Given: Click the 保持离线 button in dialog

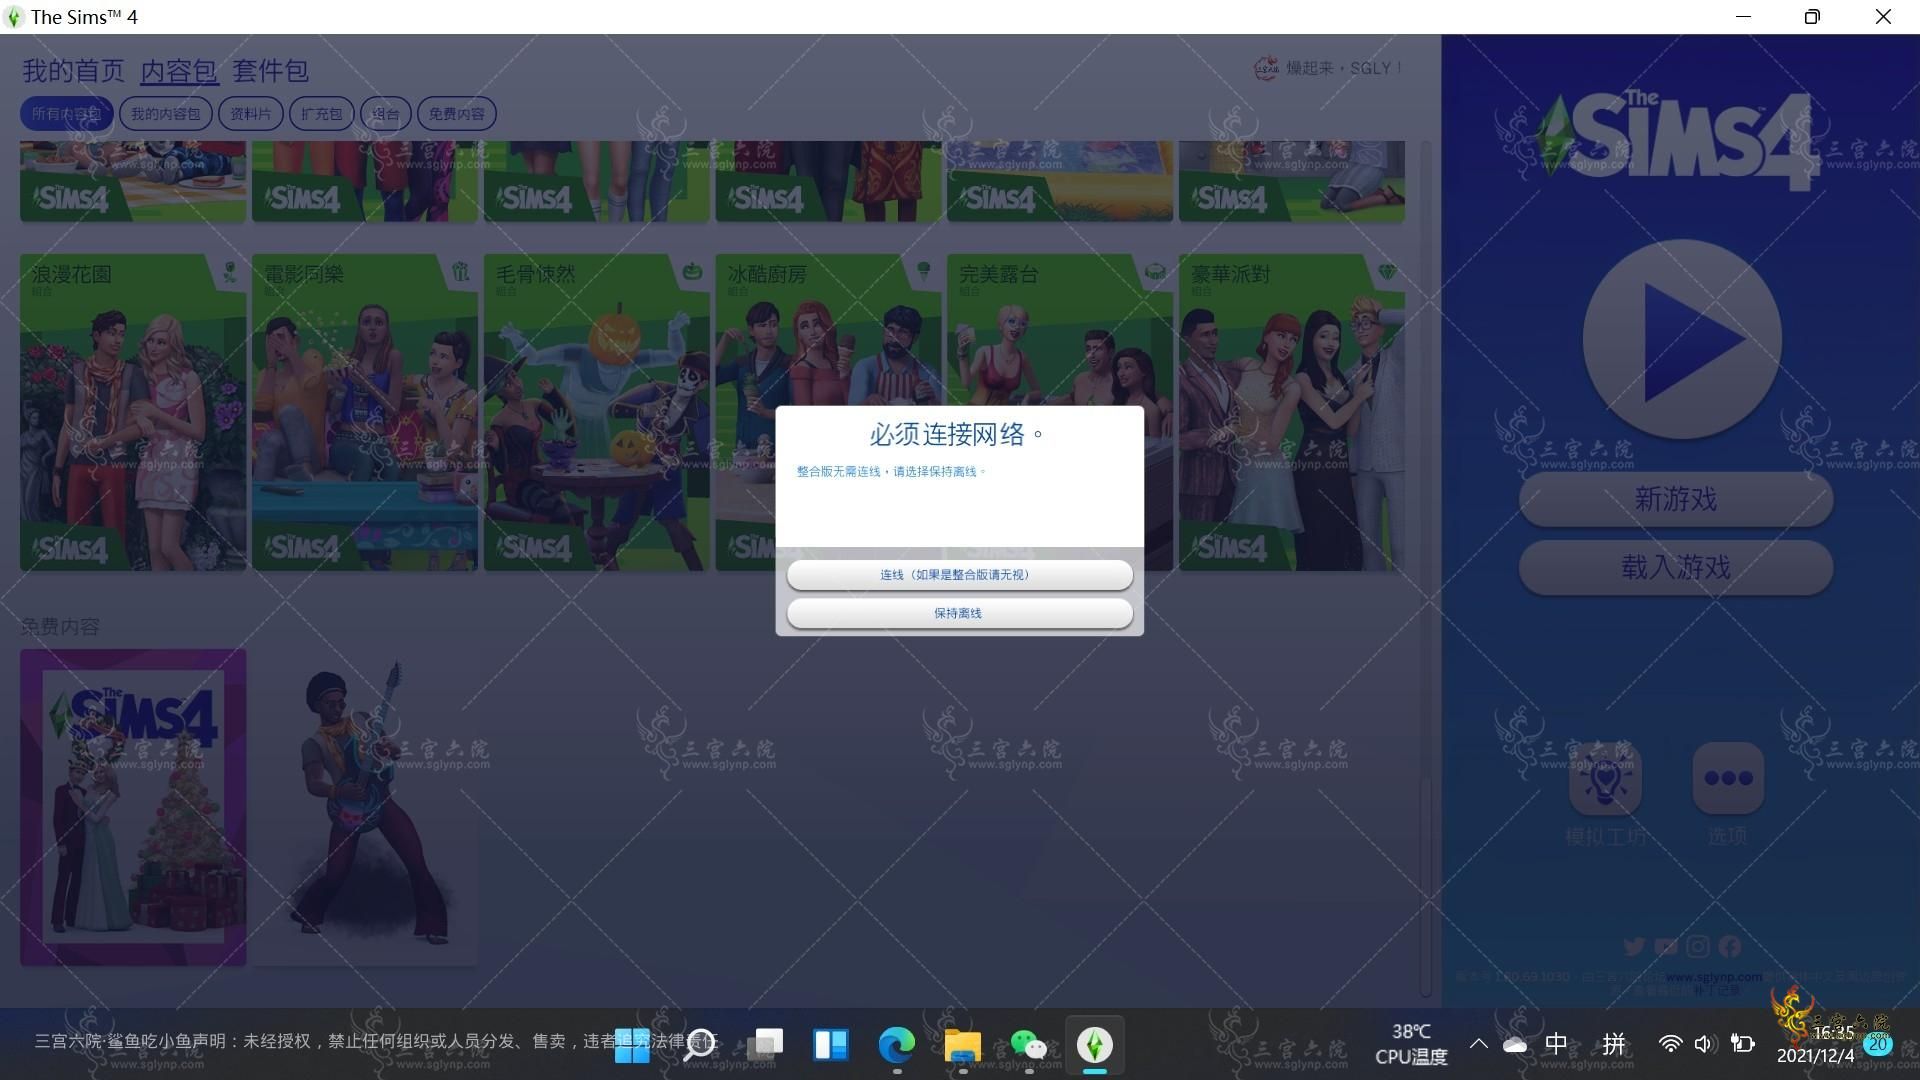Looking at the screenshot, I should [959, 613].
